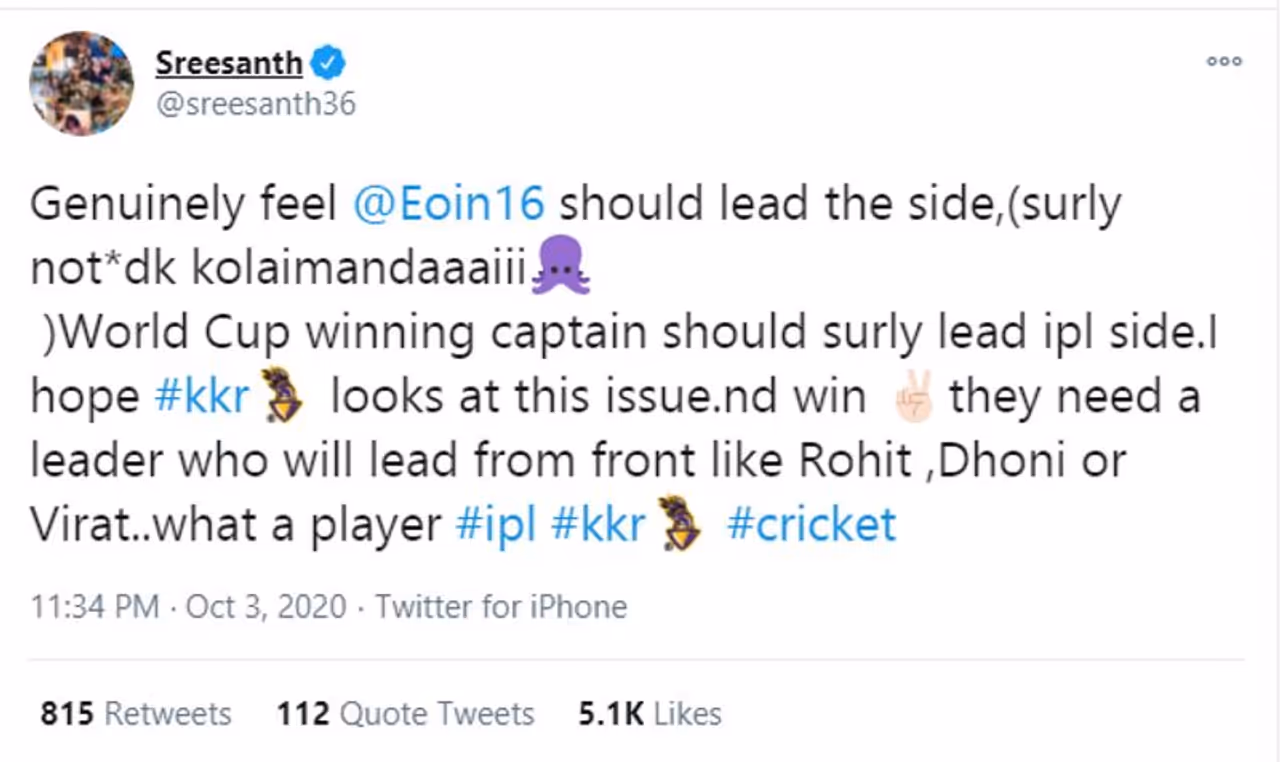Viewport: 1280px width, 762px height.
Task: Open the three-dot more options menu
Action: click(1223, 61)
